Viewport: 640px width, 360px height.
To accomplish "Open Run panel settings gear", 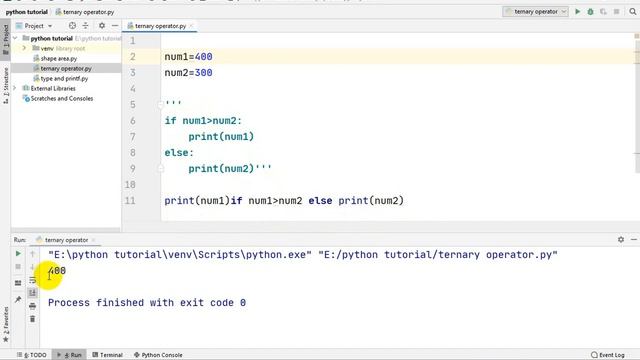I will 621,240.
